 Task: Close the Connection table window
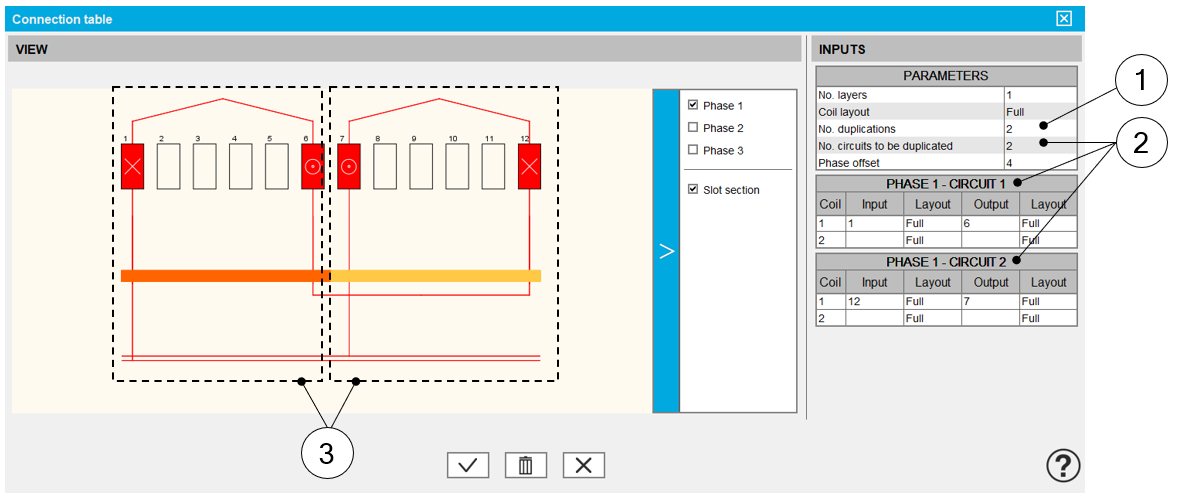[x=1064, y=19]
